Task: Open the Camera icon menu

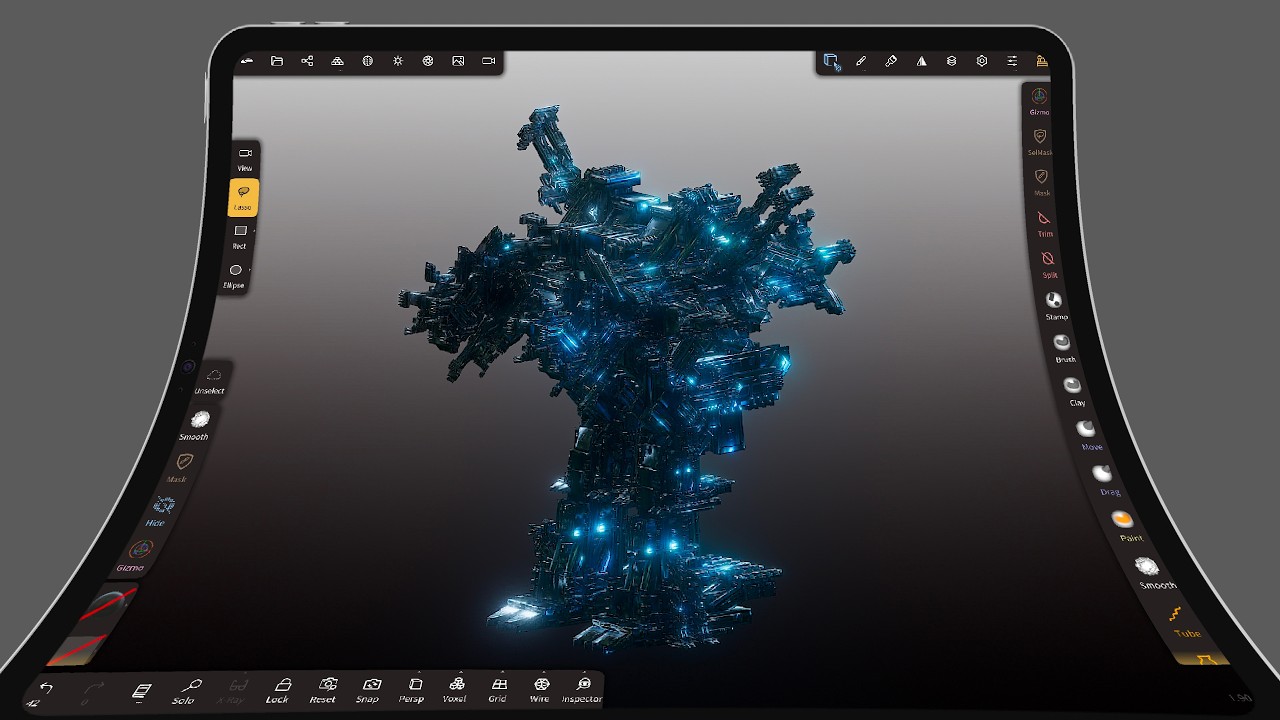Action: [x=488, y=61]
